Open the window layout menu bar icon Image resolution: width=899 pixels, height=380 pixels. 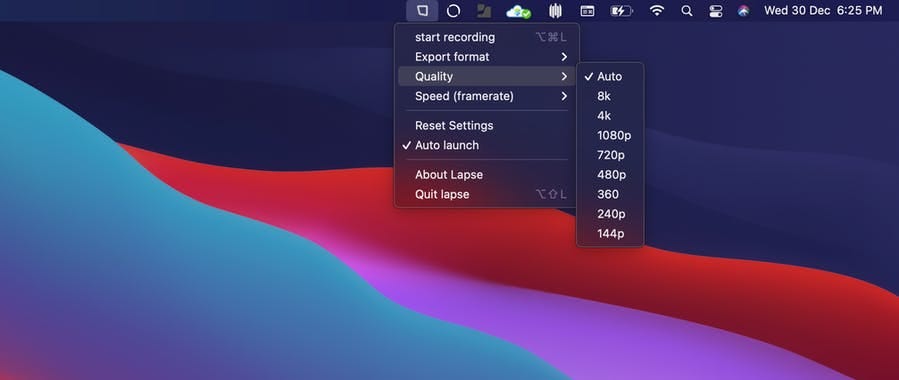pos(587,11)
